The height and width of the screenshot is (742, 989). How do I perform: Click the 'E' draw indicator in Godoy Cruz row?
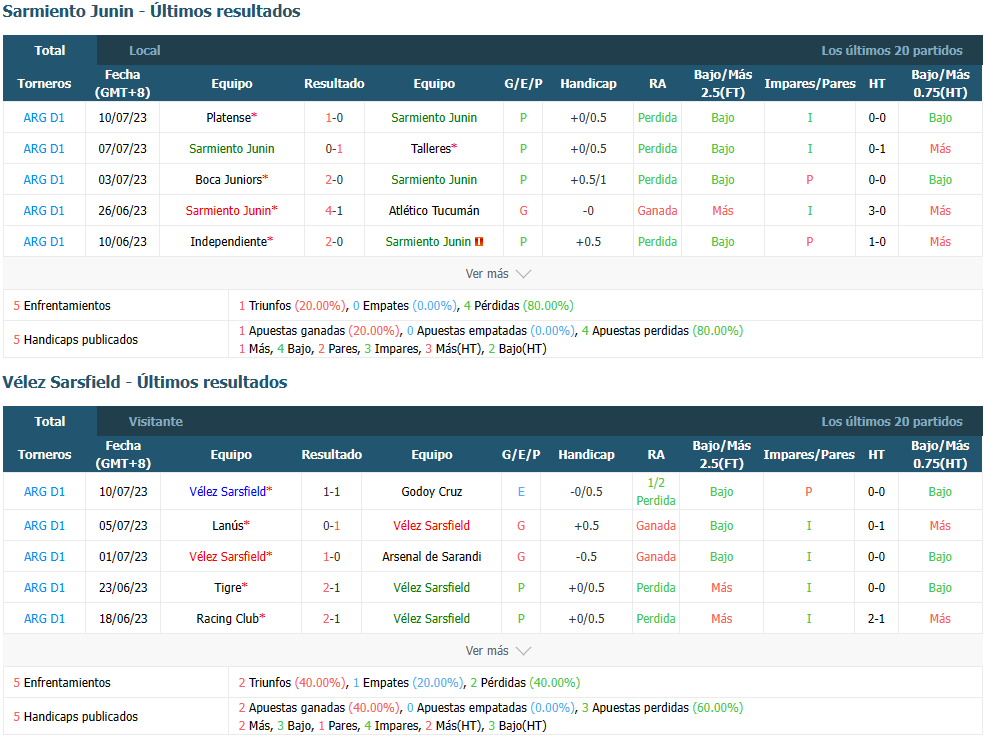pyautogui.click(x=521, y=492)
